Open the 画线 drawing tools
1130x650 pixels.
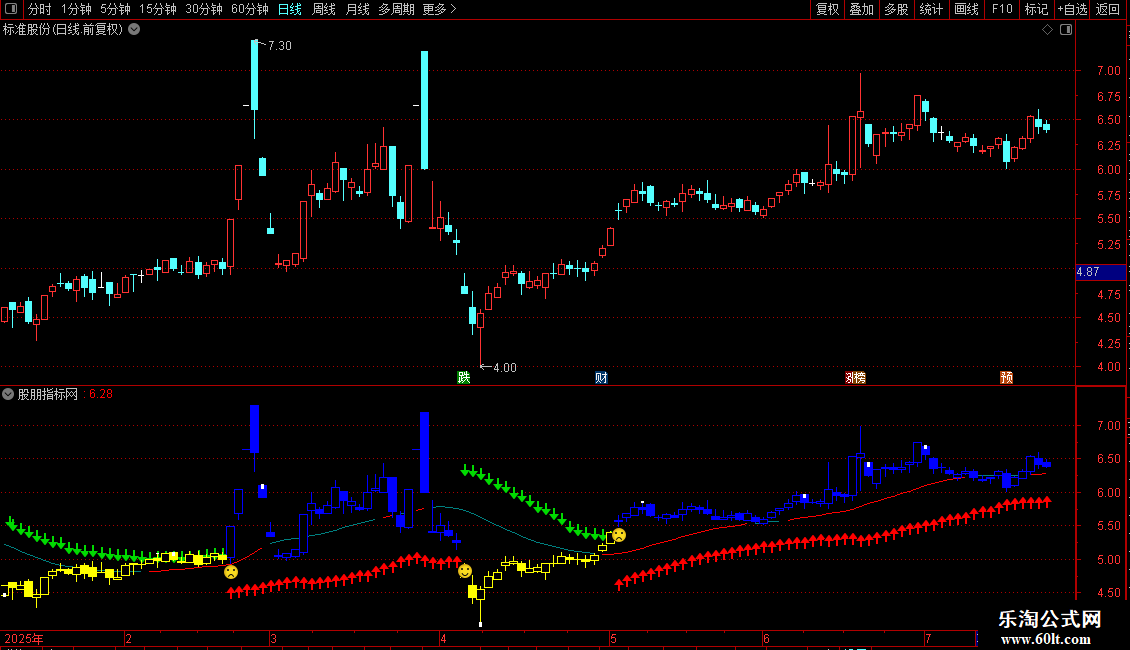pos(966,9)
